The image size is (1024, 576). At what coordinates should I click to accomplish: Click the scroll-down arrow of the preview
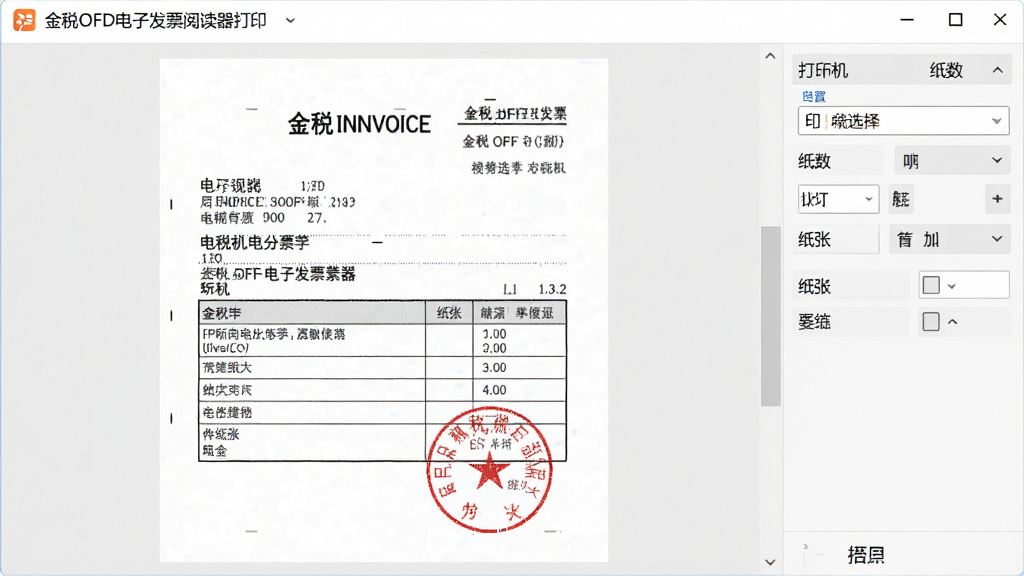(771, 562)
